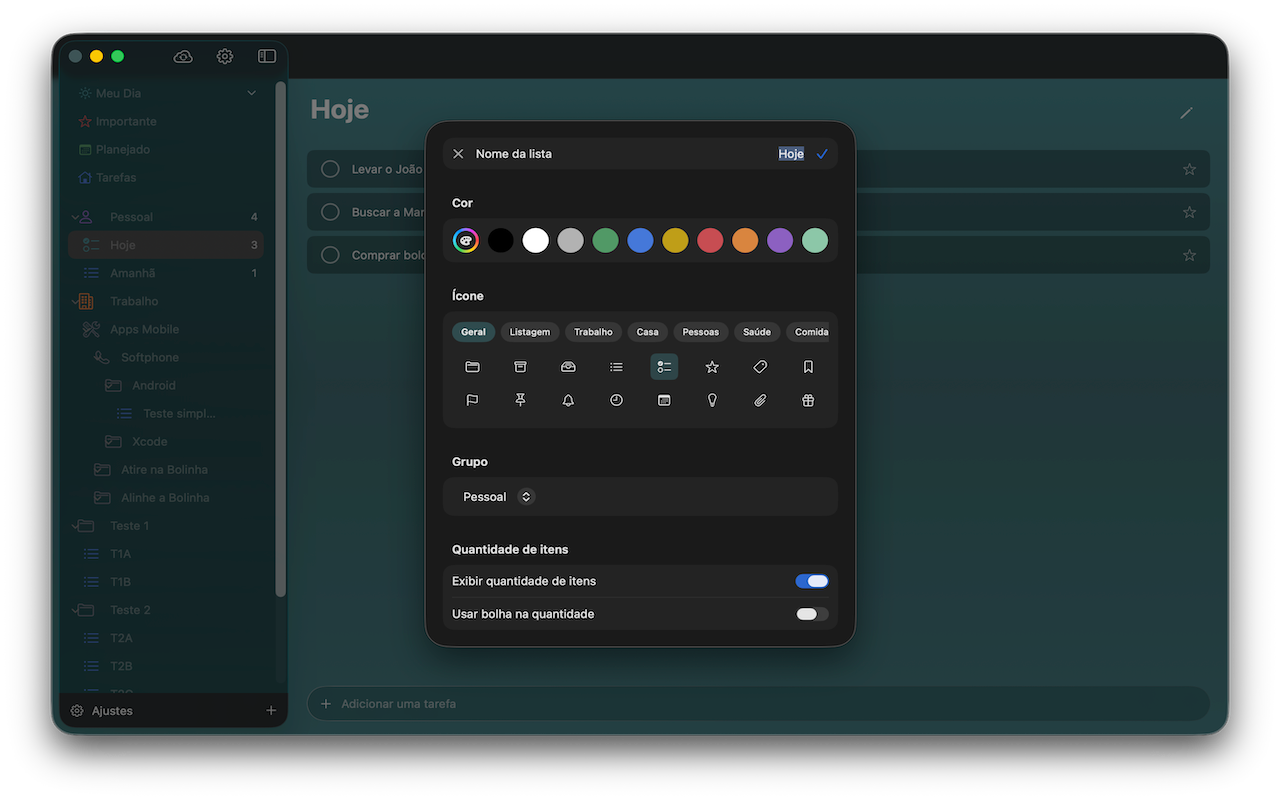Open settings via the toolbar gear icon
Viewport: 1280px width, 800px height.
pos(225,56)
